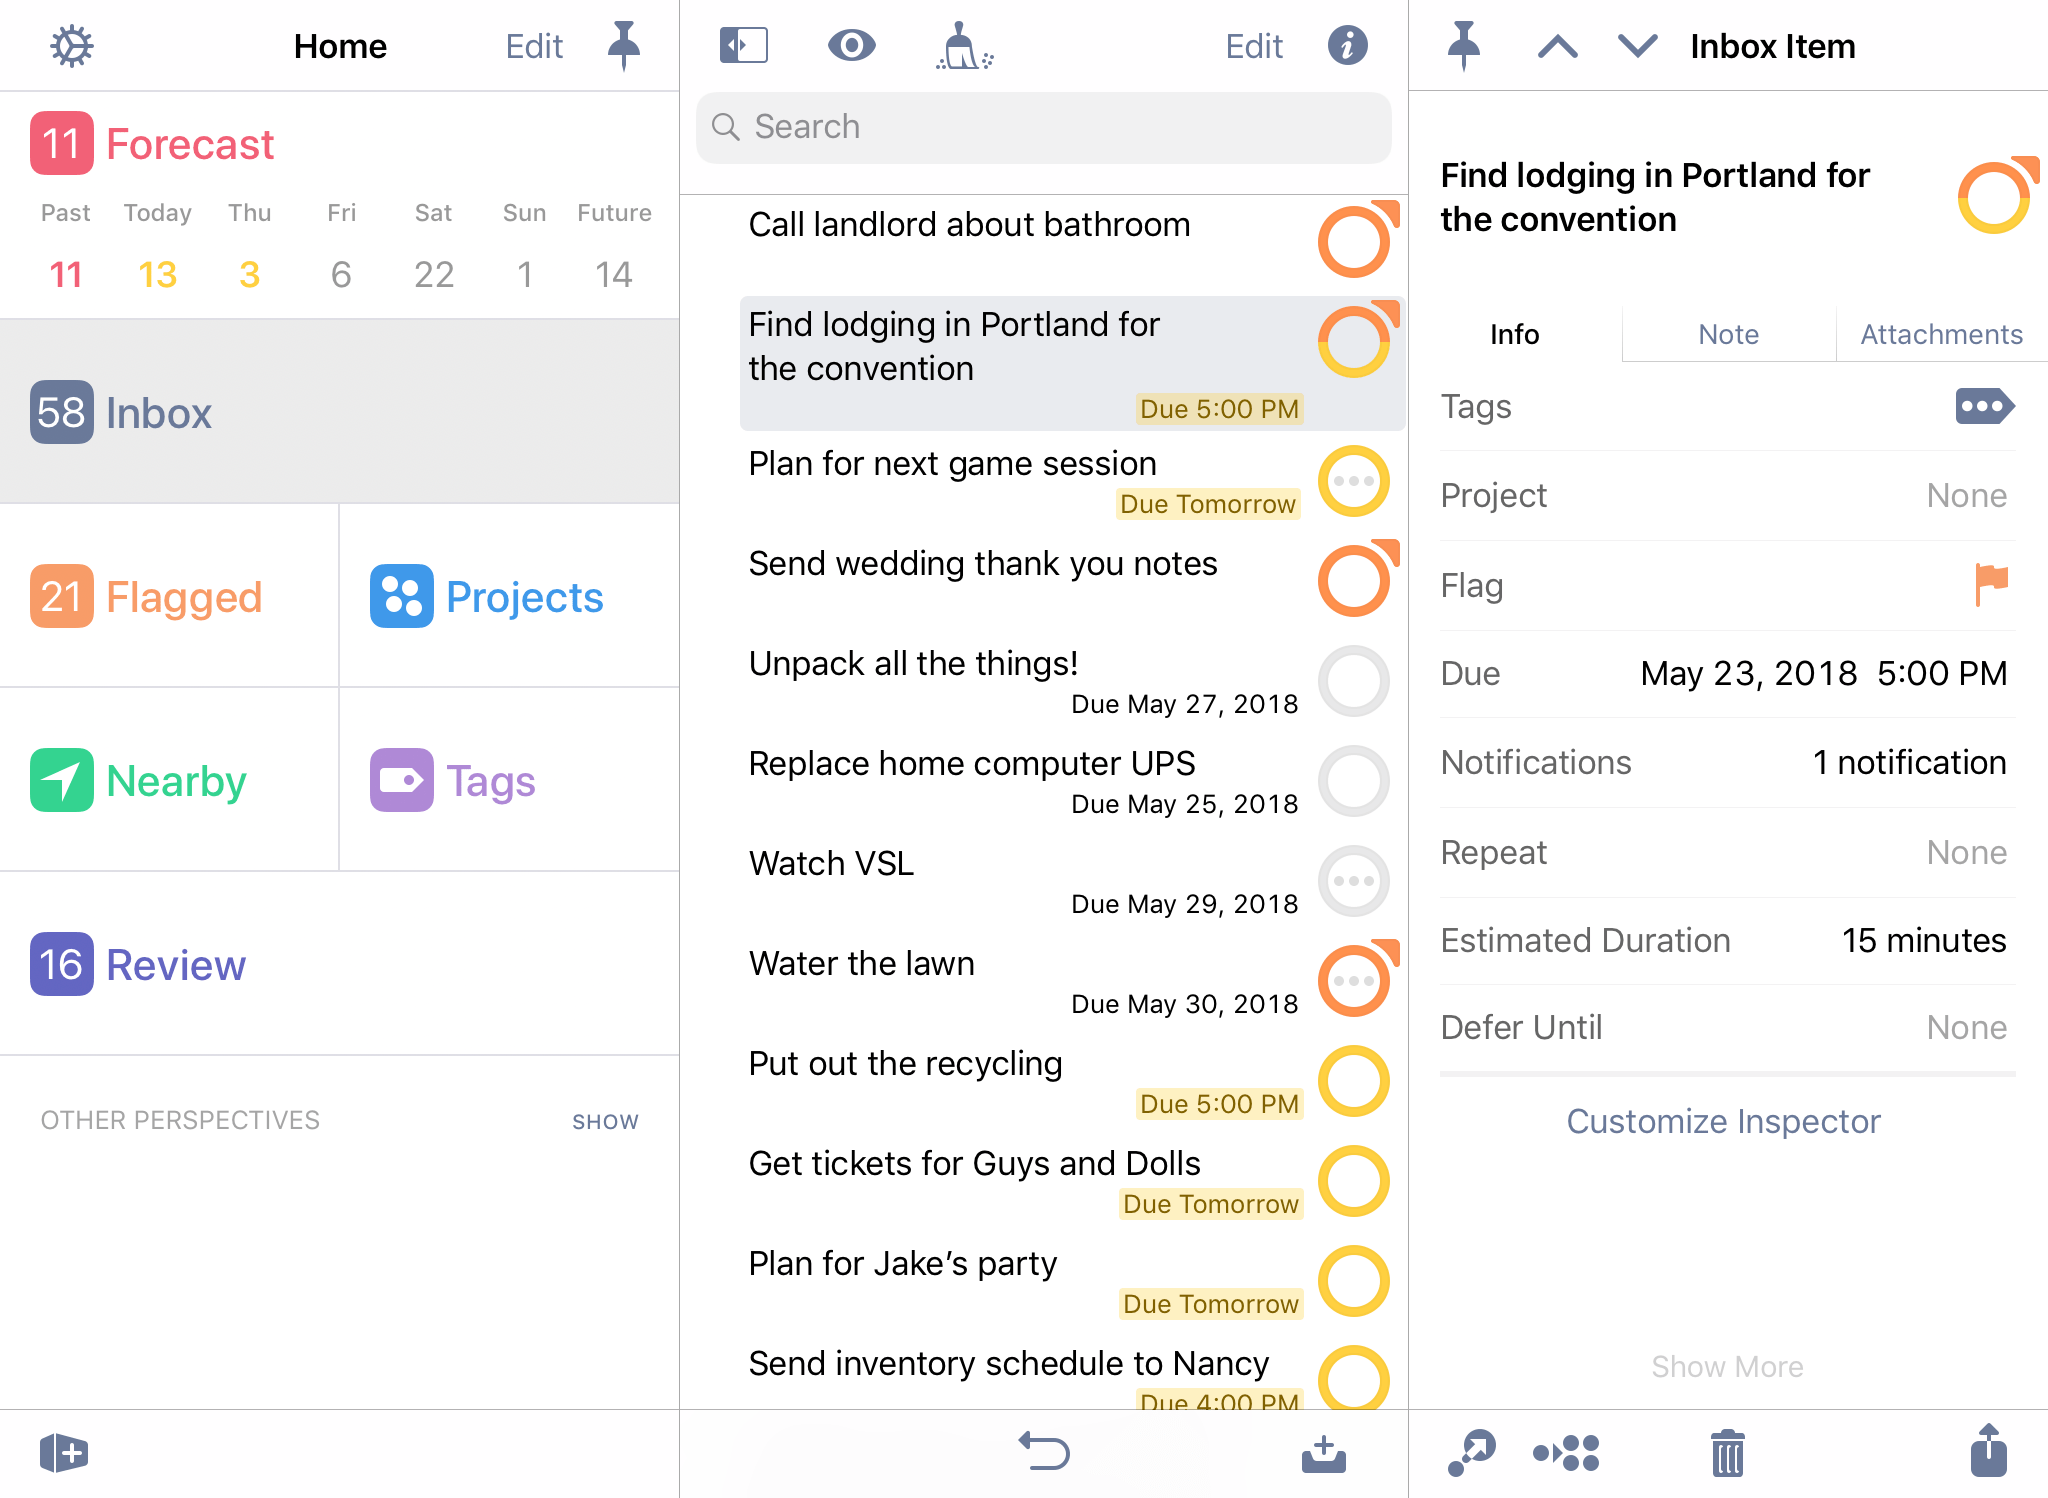This screenshot has height=1498, width=2048.
Task: Tap Edit in the inbox list toolbar
Action: point(1254,46)
